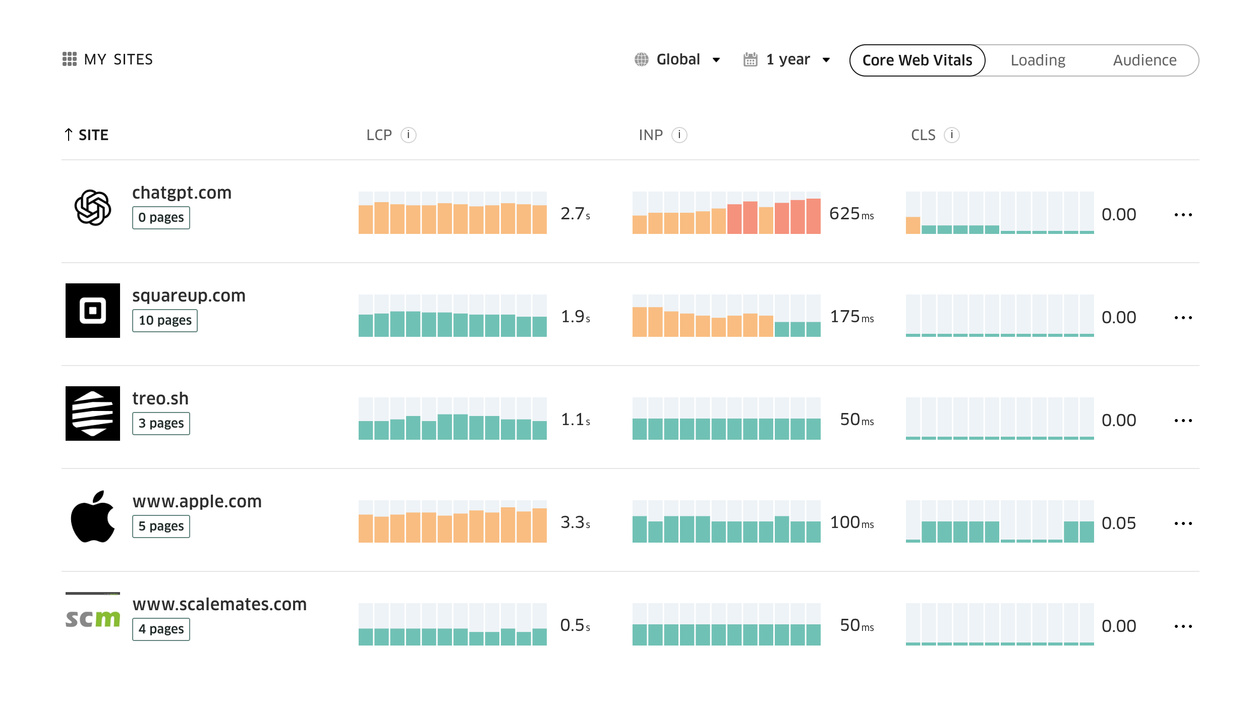Switch to the Audience view
Screen dimensions: 1256x714
tap(1144, 61)
